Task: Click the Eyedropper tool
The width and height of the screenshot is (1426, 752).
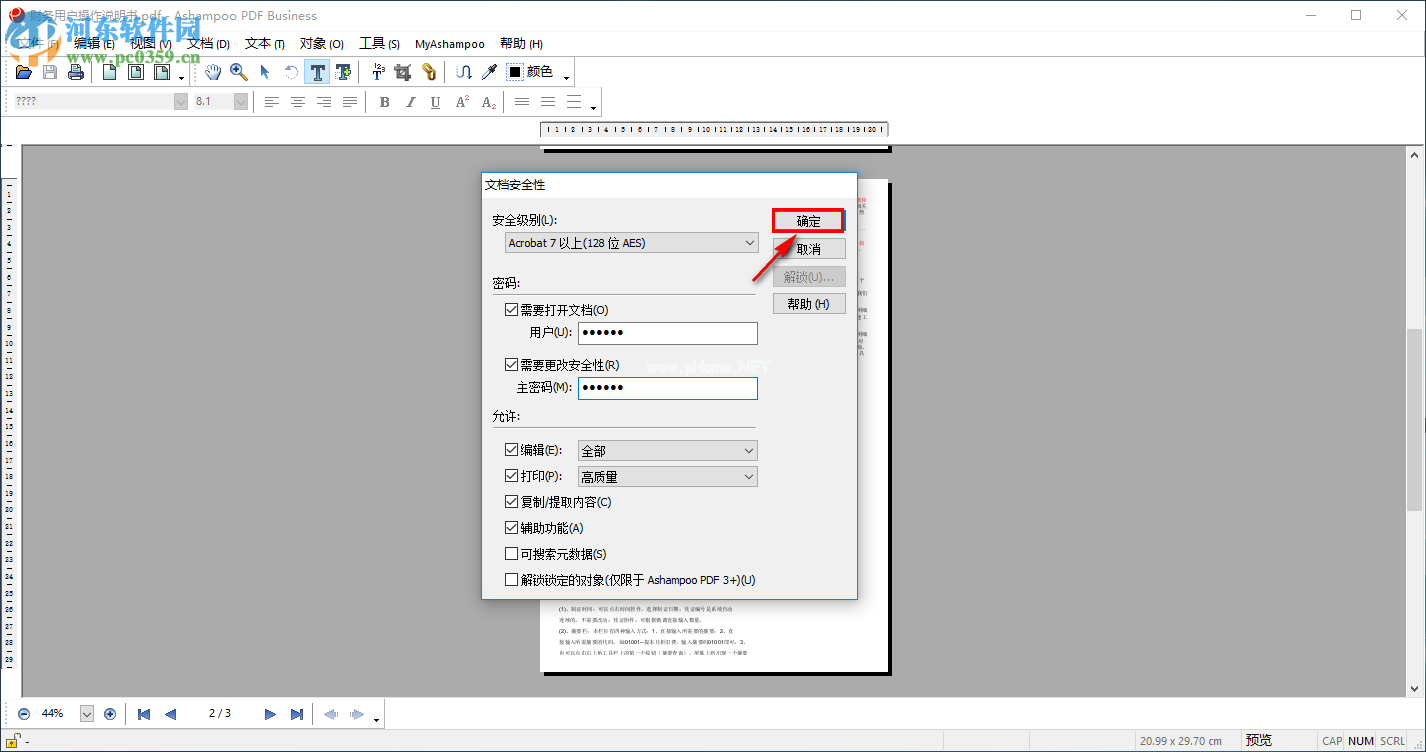Action: [489, 71]
